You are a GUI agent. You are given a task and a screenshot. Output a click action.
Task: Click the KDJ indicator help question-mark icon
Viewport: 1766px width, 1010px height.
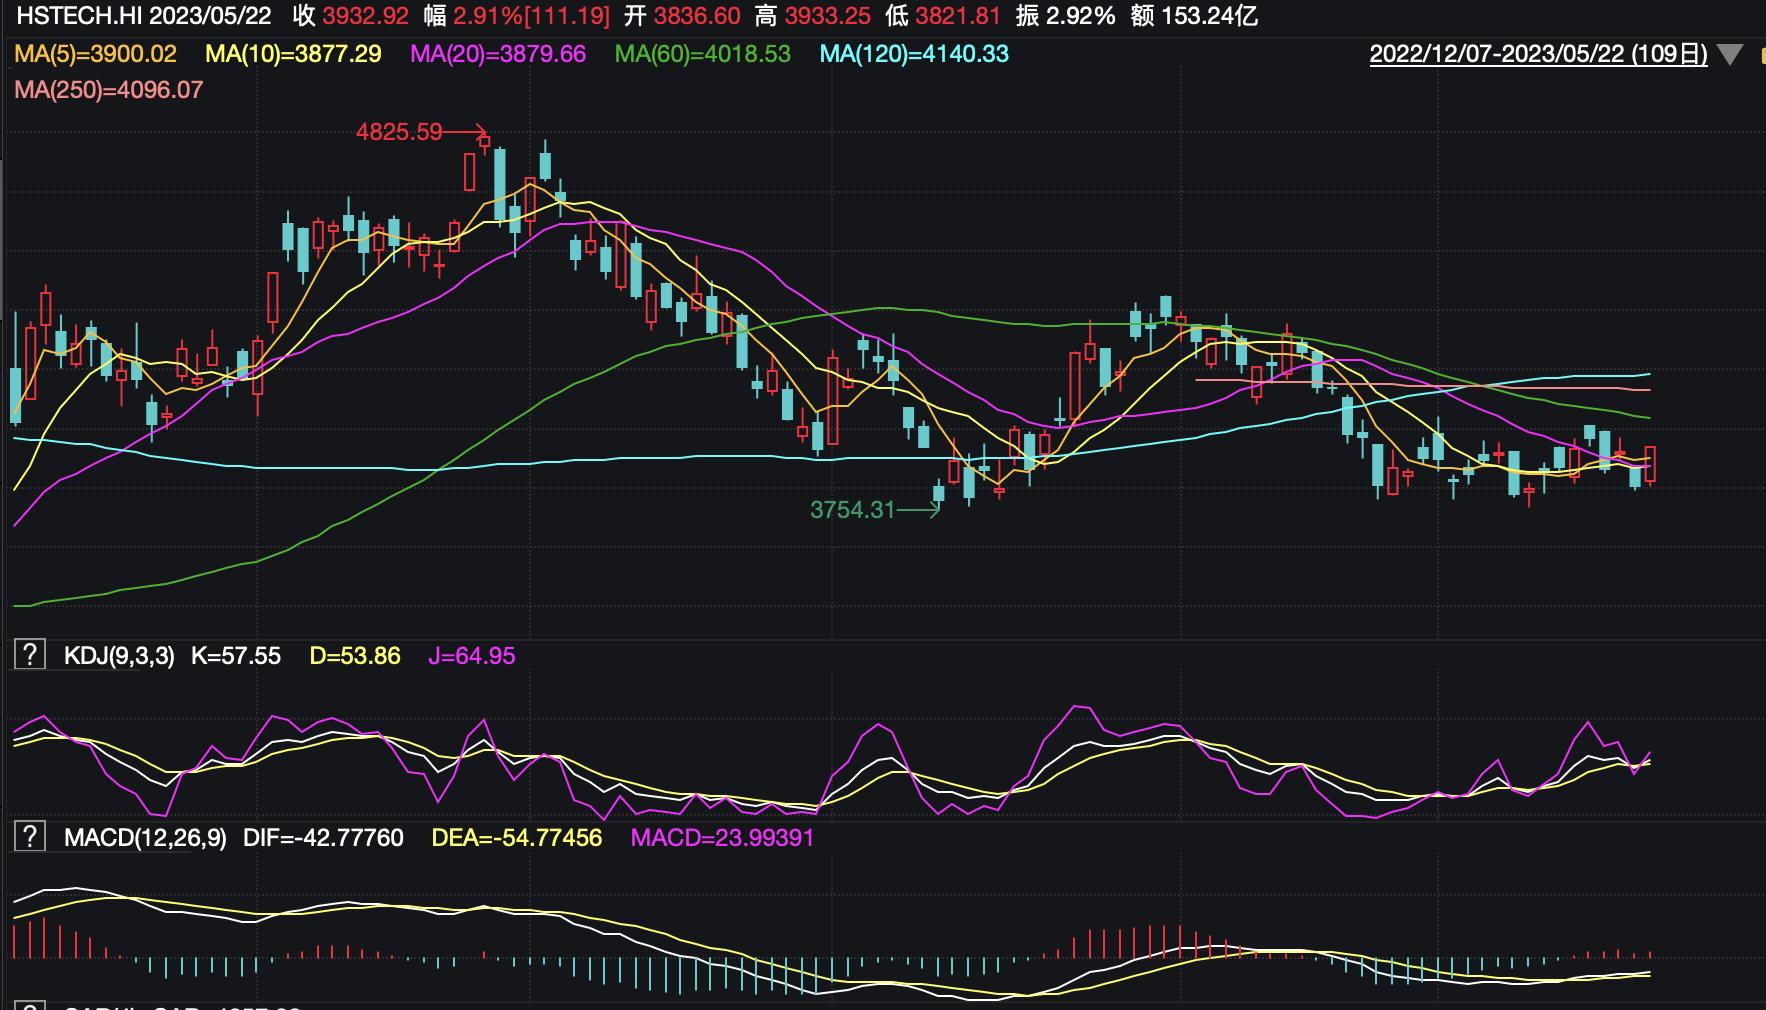tap(29, 656)
